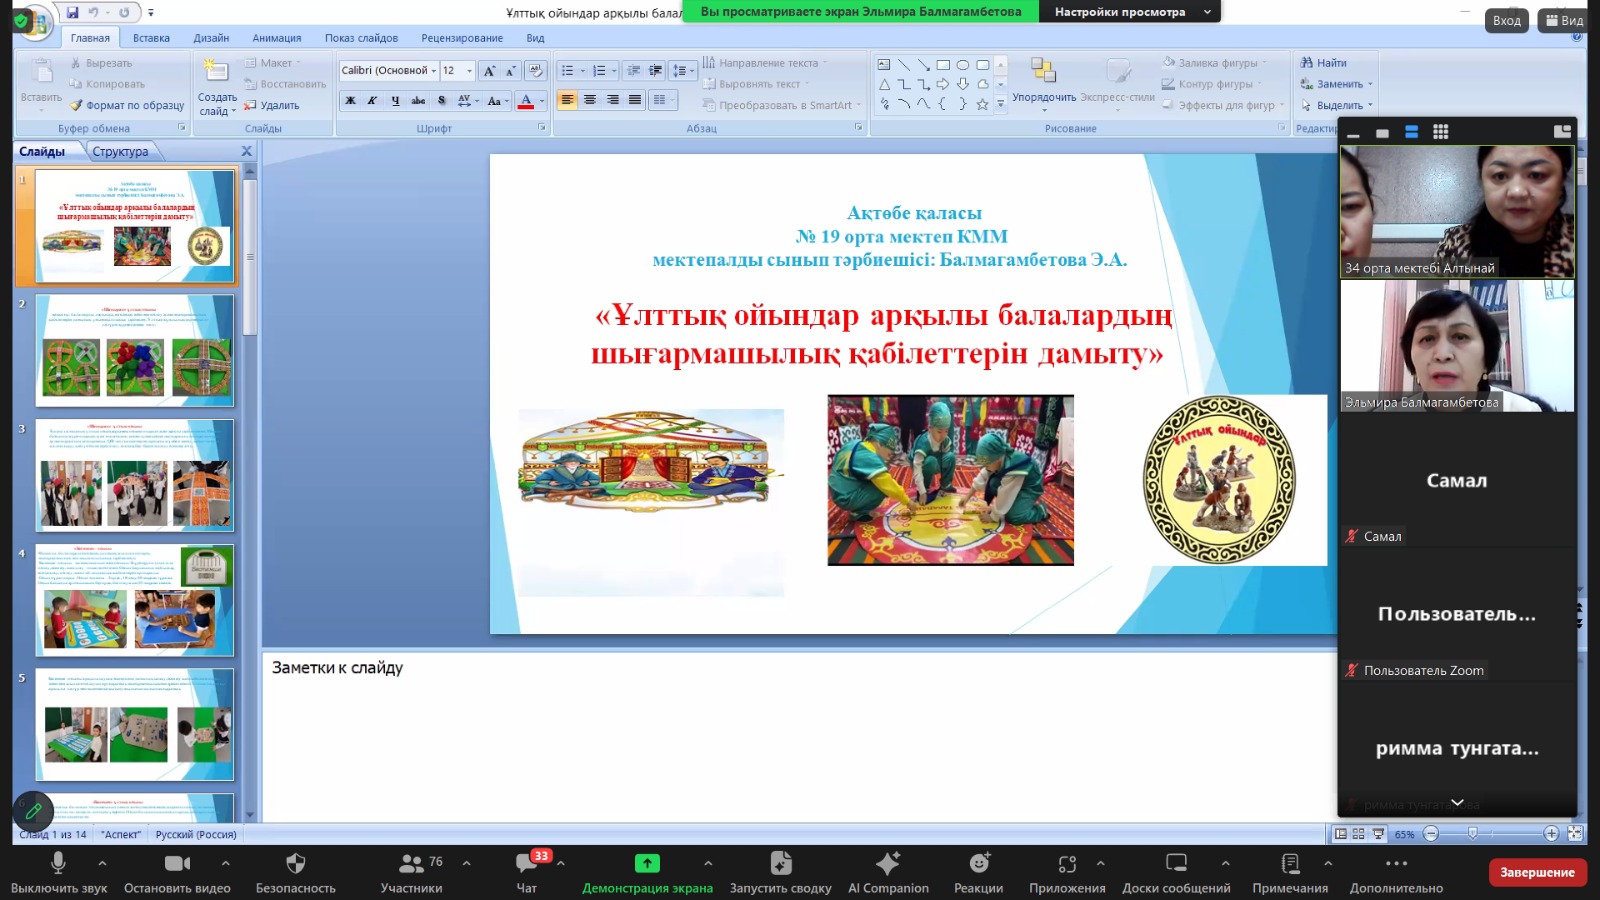
Task: Click the Reactions icon
Action: pyautogui.click(x=978, y=864)
